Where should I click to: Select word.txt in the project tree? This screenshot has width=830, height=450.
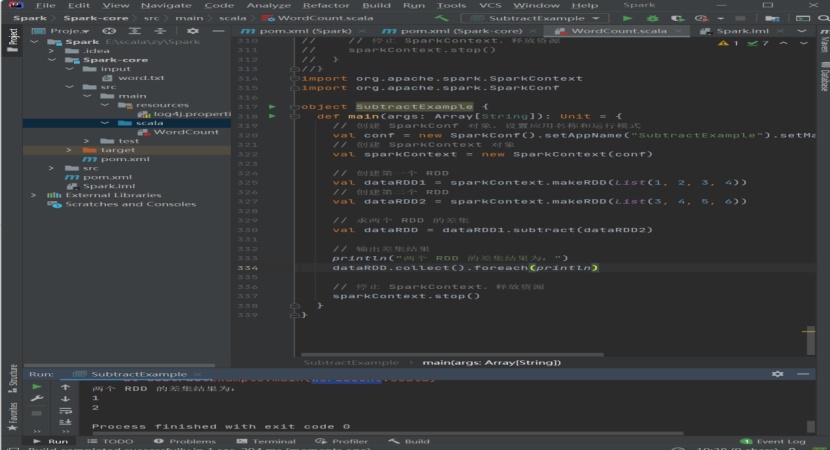click(141, 78)
